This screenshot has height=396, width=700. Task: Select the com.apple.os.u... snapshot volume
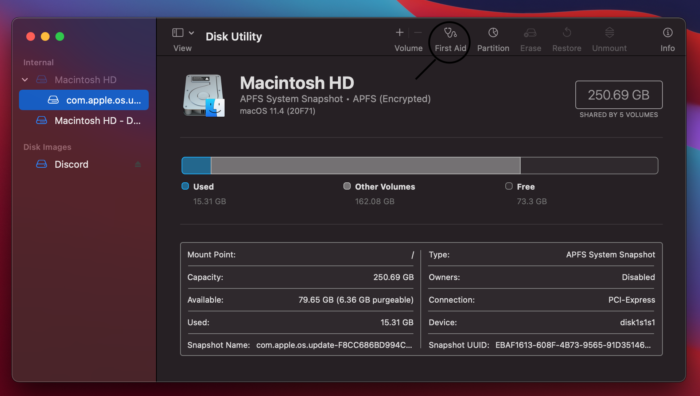point(84,100)
